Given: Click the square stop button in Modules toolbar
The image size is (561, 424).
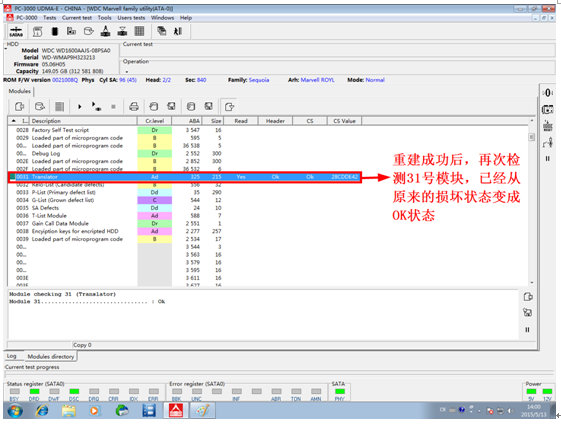Looking at the screenshot, I should [x=113, y=107].
